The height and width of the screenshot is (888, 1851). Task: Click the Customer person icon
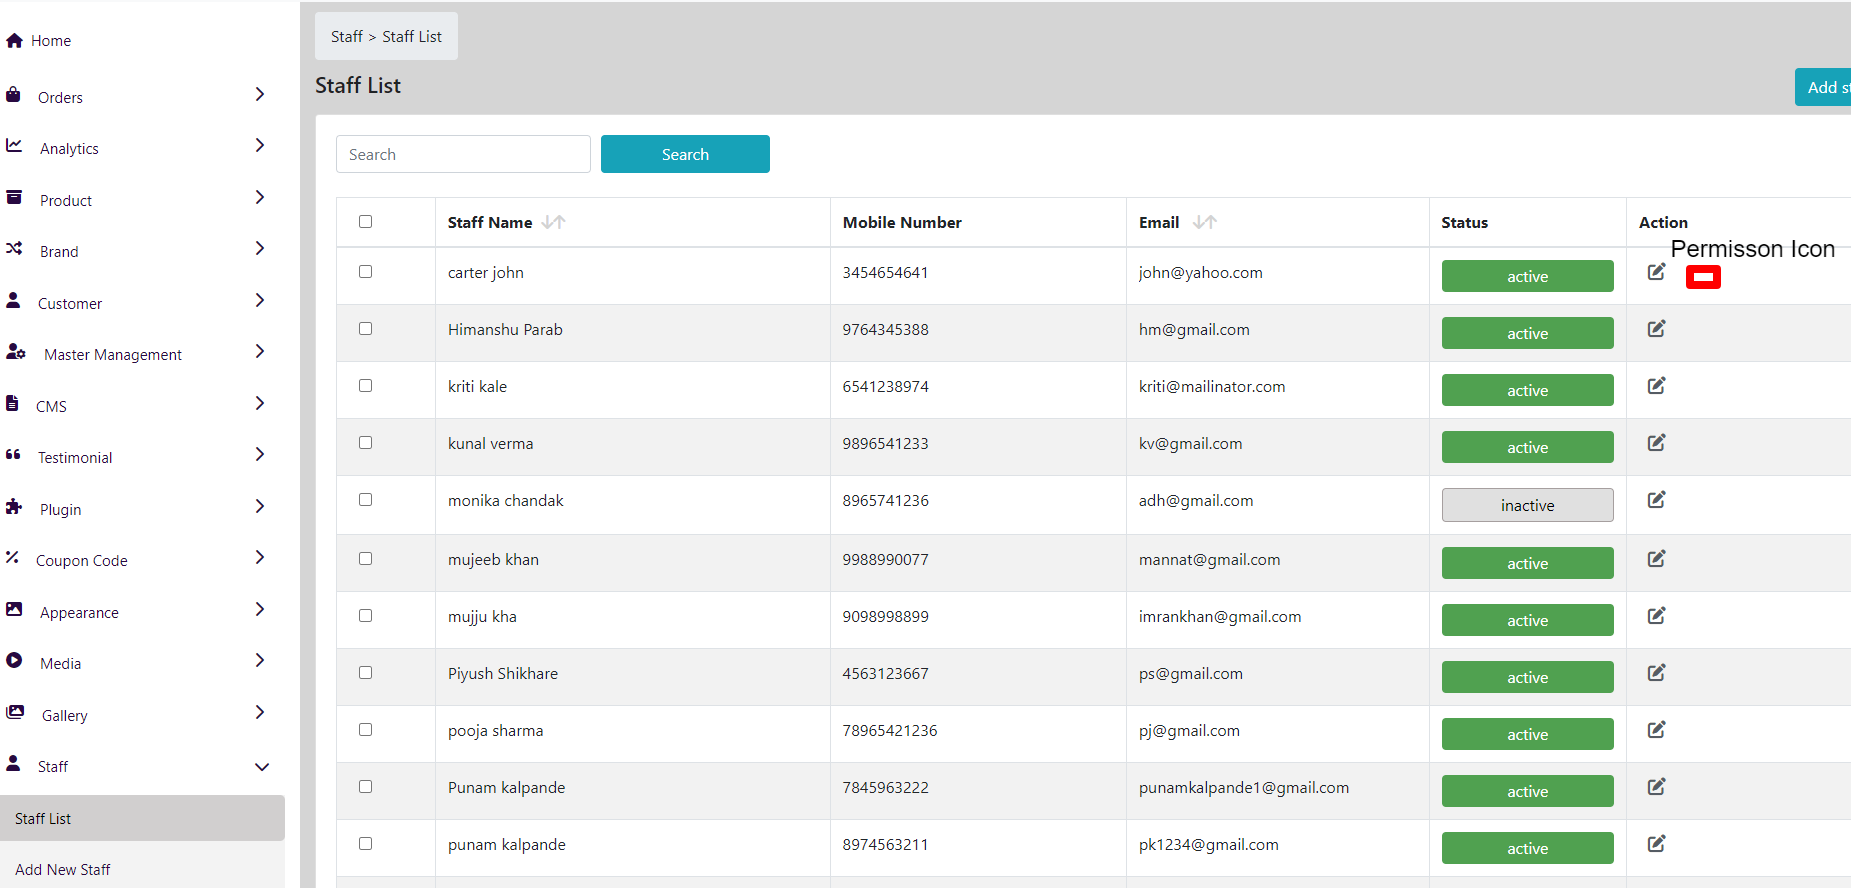[x=13, y=300]
